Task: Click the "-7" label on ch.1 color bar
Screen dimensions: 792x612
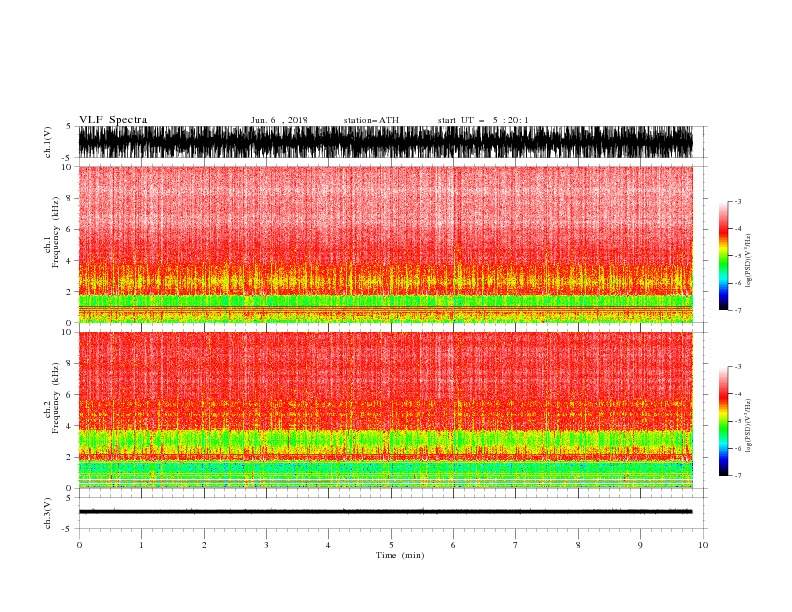Action: pyautogui.click(x=738, y=310)
